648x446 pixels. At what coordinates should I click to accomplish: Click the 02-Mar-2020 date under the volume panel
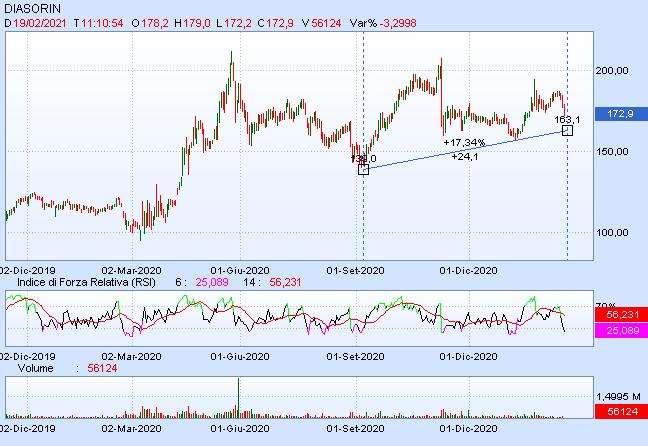tap(131, 429)
